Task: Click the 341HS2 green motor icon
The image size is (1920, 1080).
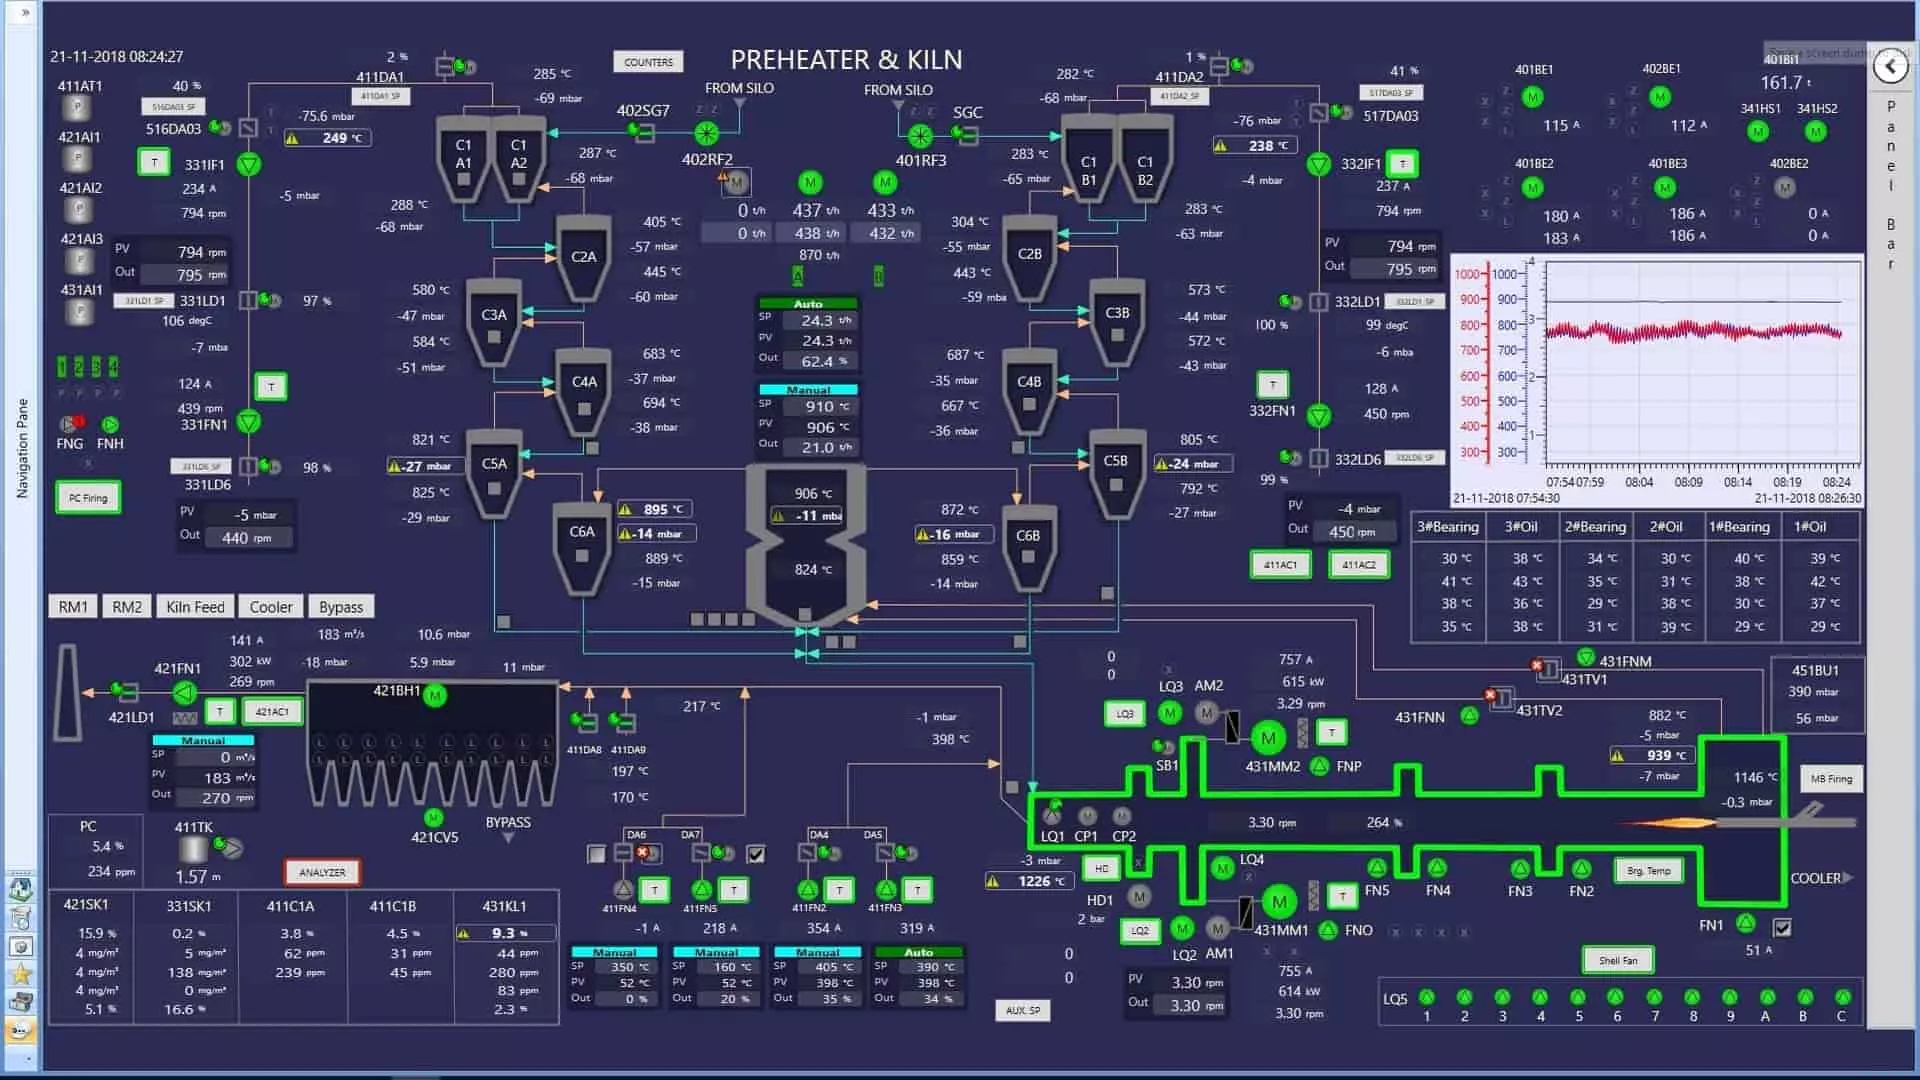Action: point(1816,131)
